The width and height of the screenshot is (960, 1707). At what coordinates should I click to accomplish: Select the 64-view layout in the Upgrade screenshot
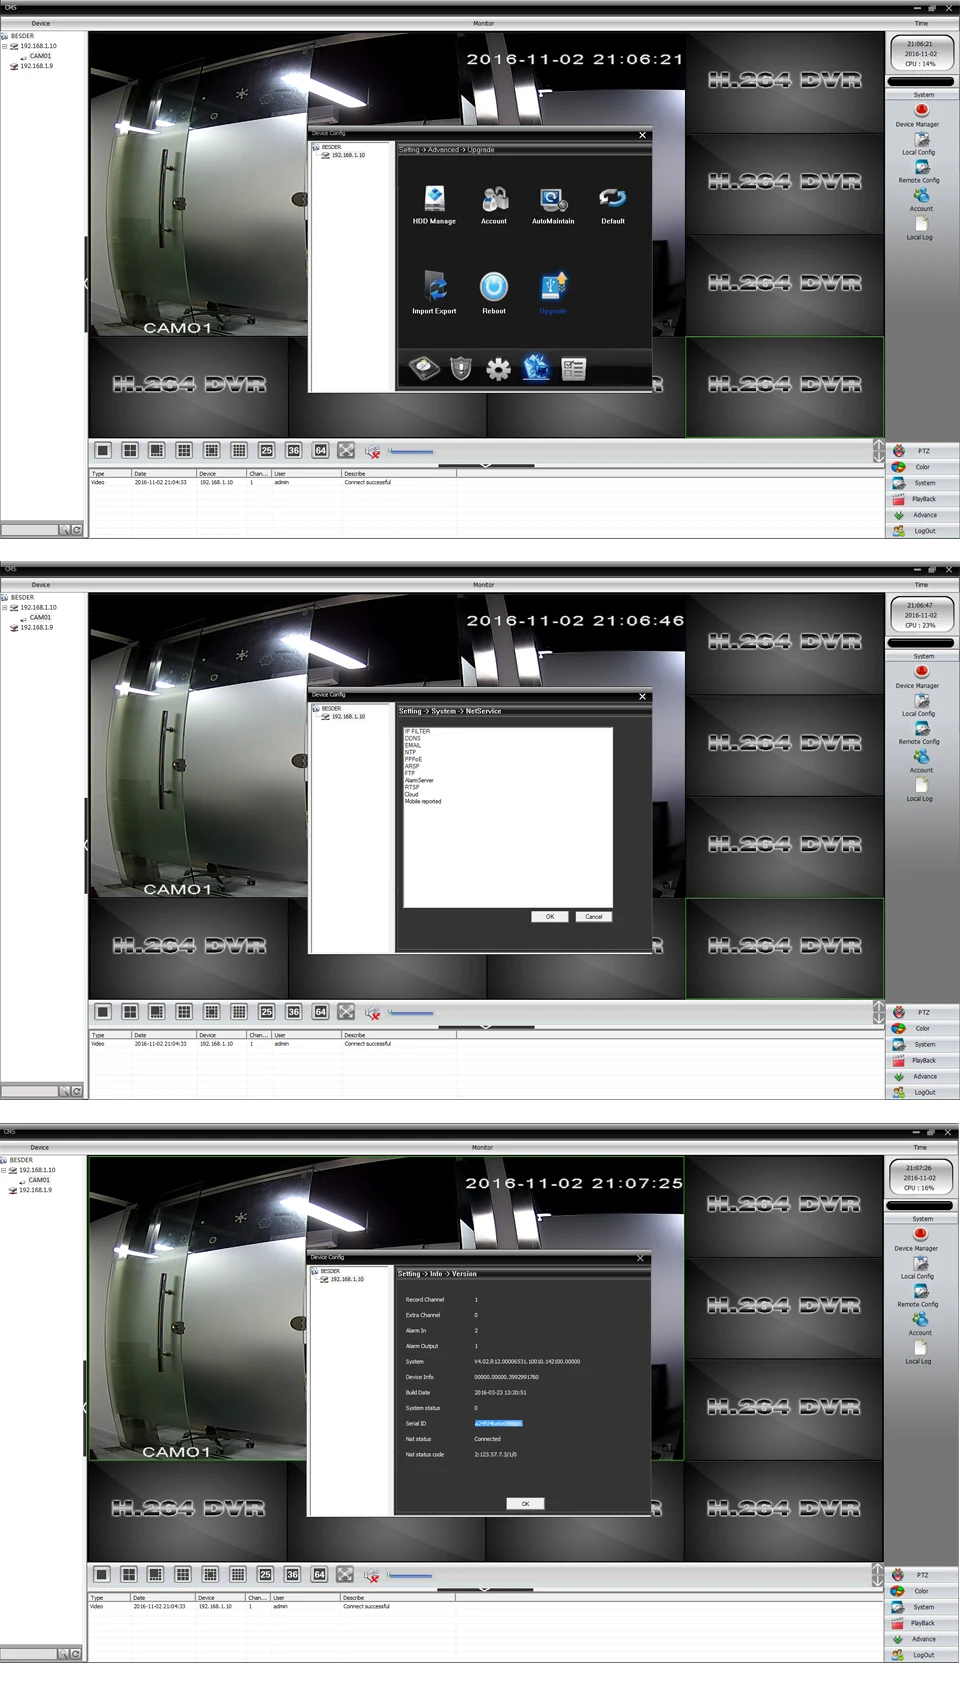coord(320,451)
